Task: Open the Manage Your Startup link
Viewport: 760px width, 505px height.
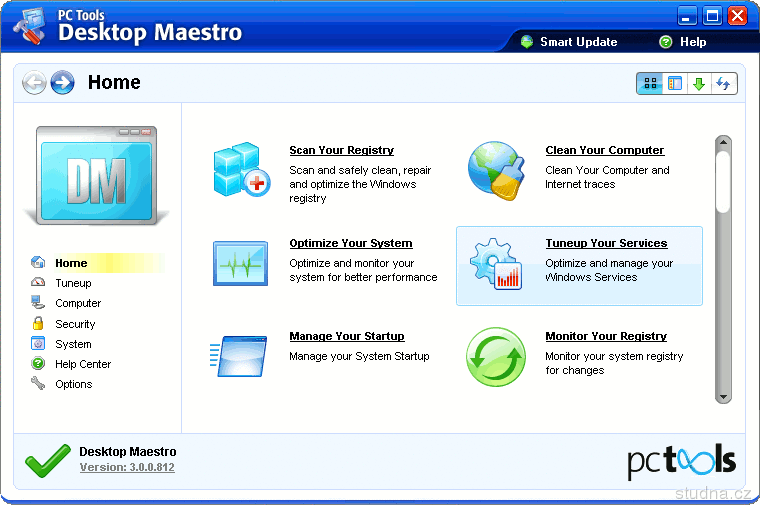Action: point(347,336)
